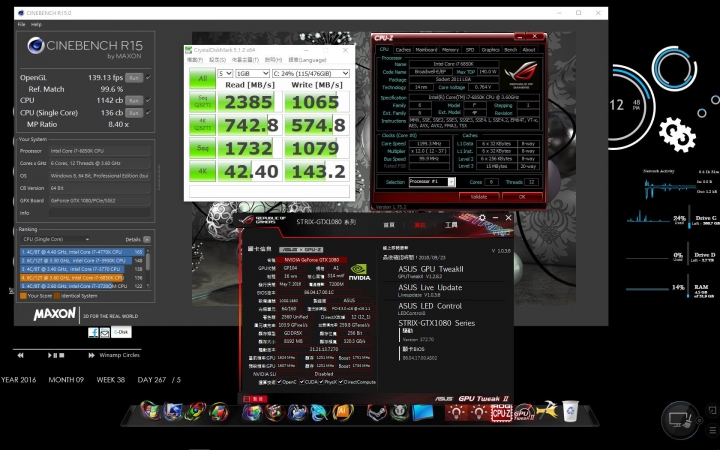The height and width of the screenshot is (450, 720).
Task: Click the Cinebench ranking list scrollbar
Action: [x=148, y=268]
